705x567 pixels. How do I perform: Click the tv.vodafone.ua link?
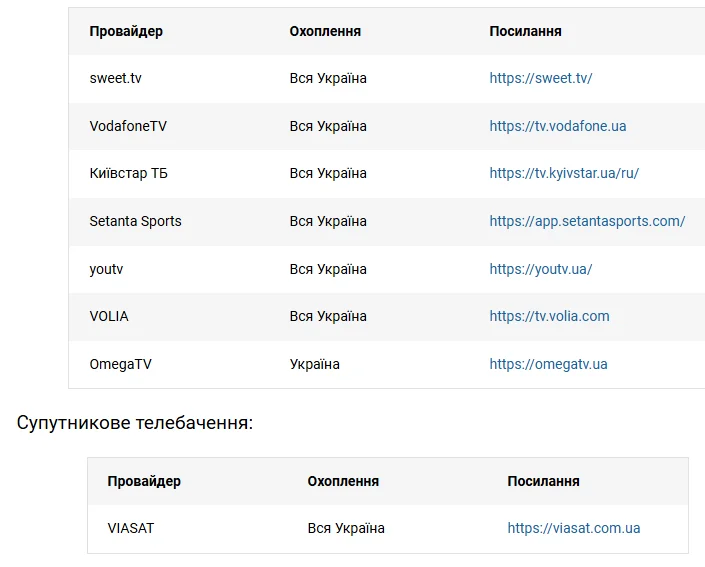point(557,126)
